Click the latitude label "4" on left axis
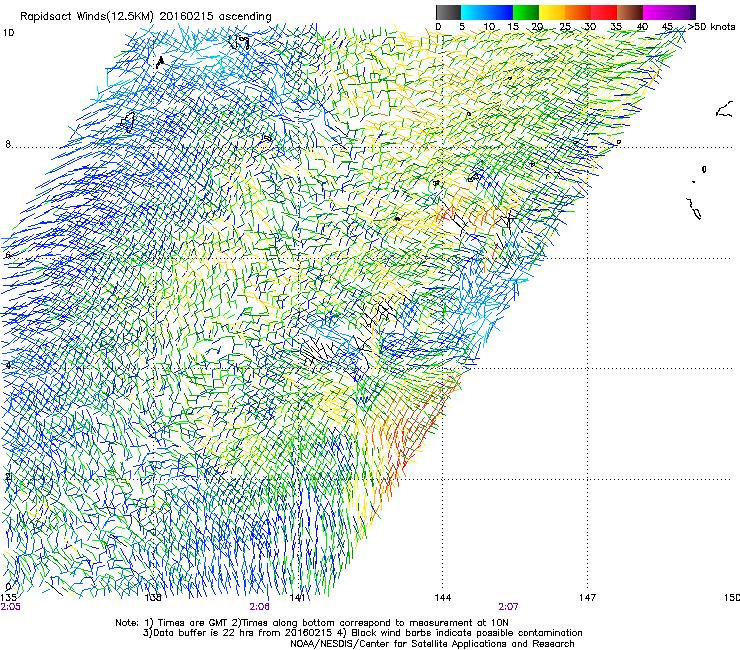Image resolution: width=740 pixels, height=650 pixels. (x=8, y=365)
